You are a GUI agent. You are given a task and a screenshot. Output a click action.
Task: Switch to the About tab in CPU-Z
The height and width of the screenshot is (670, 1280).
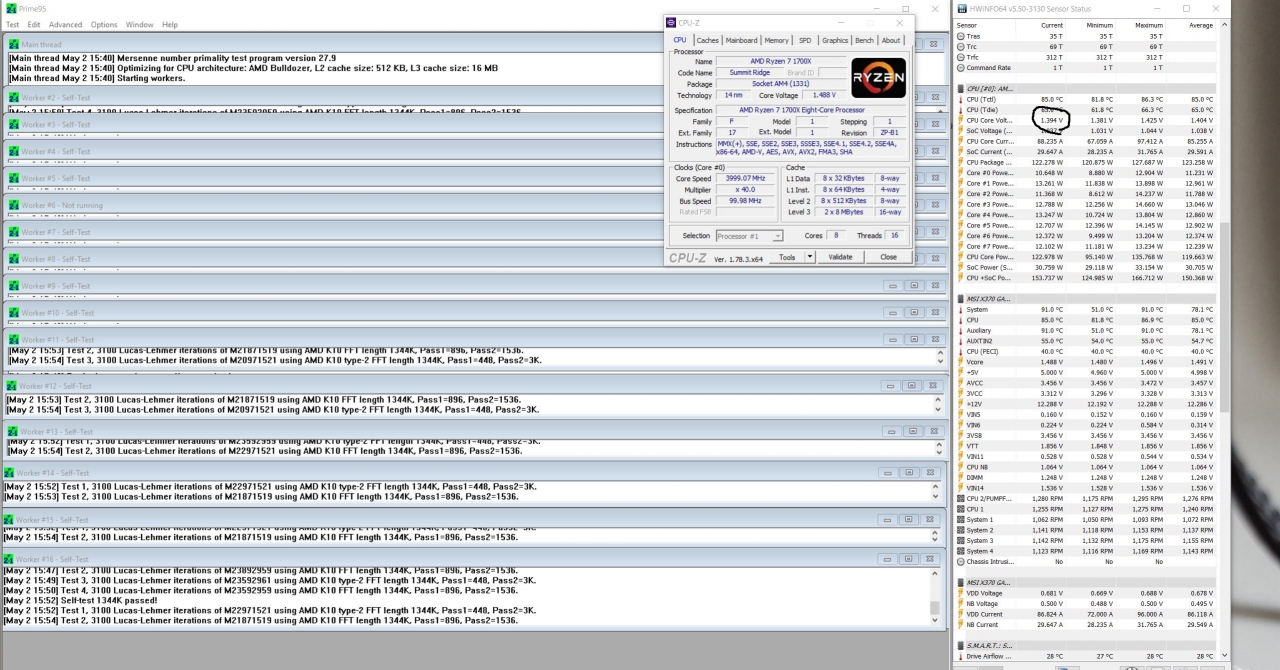891,40
